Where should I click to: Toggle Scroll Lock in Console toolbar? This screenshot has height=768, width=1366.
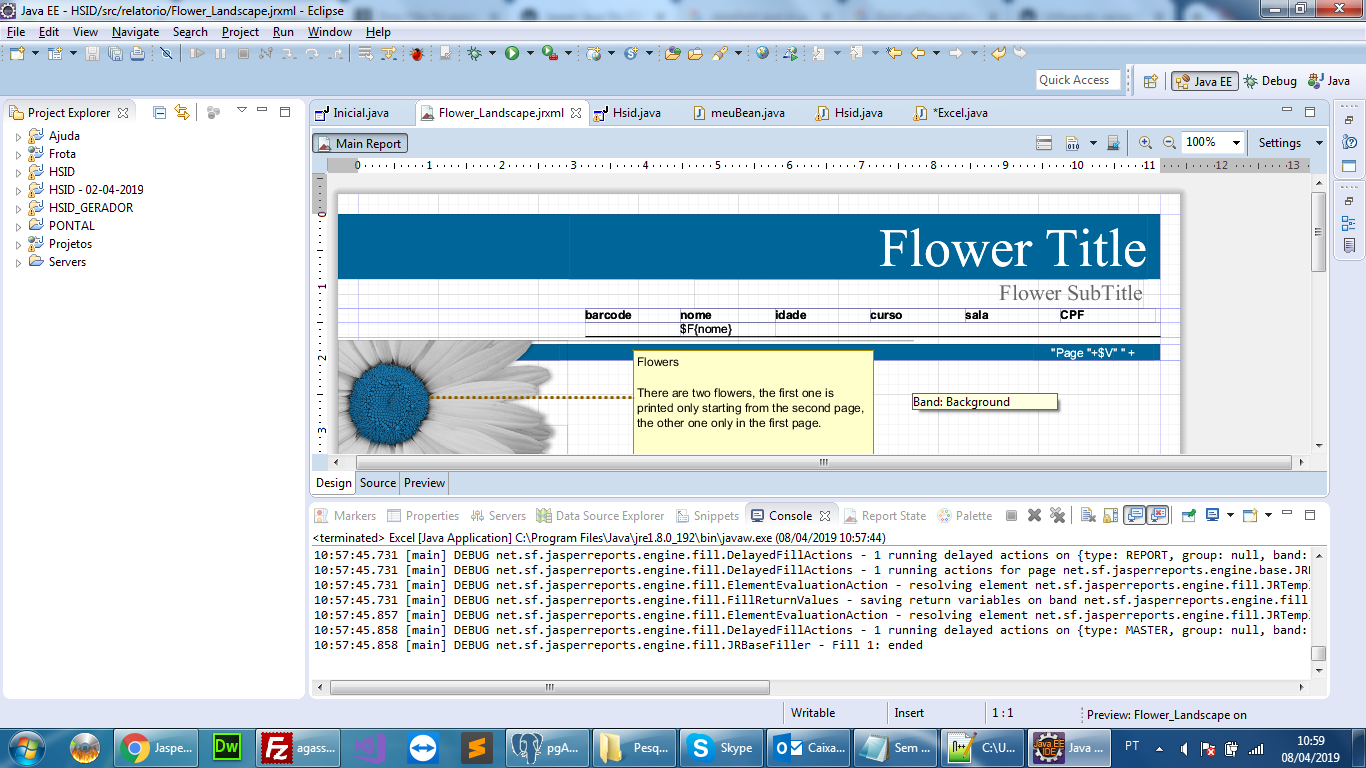[1110, 515]
